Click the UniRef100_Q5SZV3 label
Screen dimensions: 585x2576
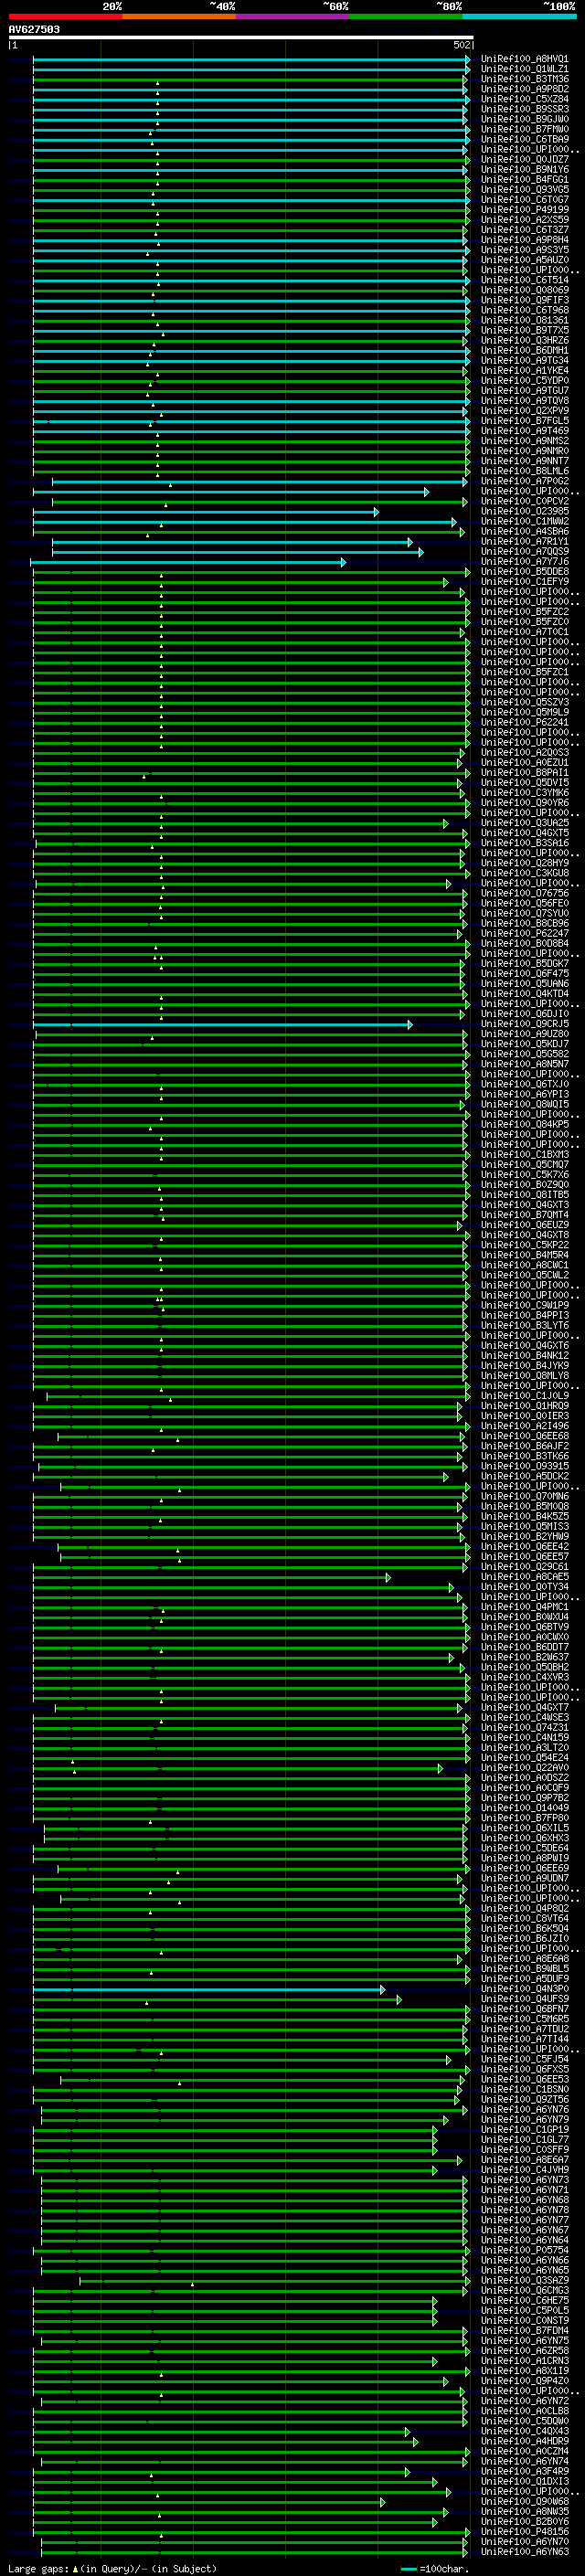pyautogui.click(x=525, y=702)
